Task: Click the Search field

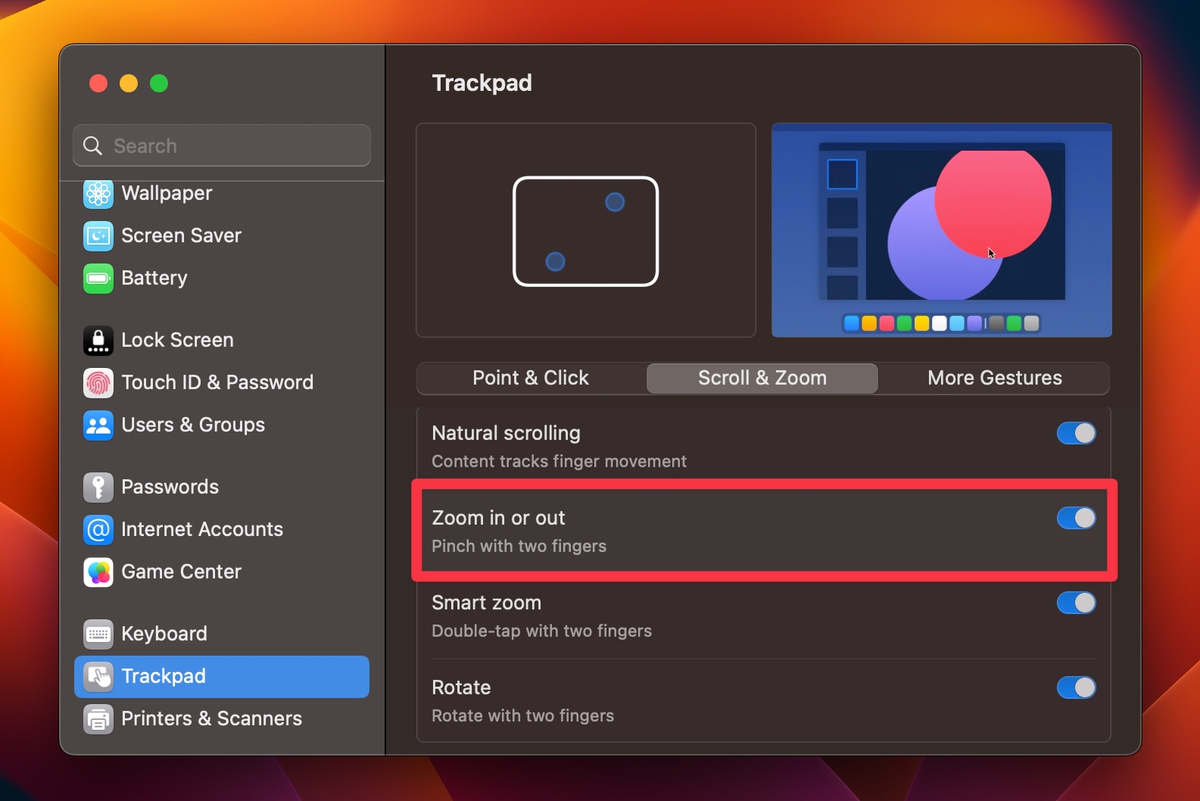Action: (x=220, y=145)
